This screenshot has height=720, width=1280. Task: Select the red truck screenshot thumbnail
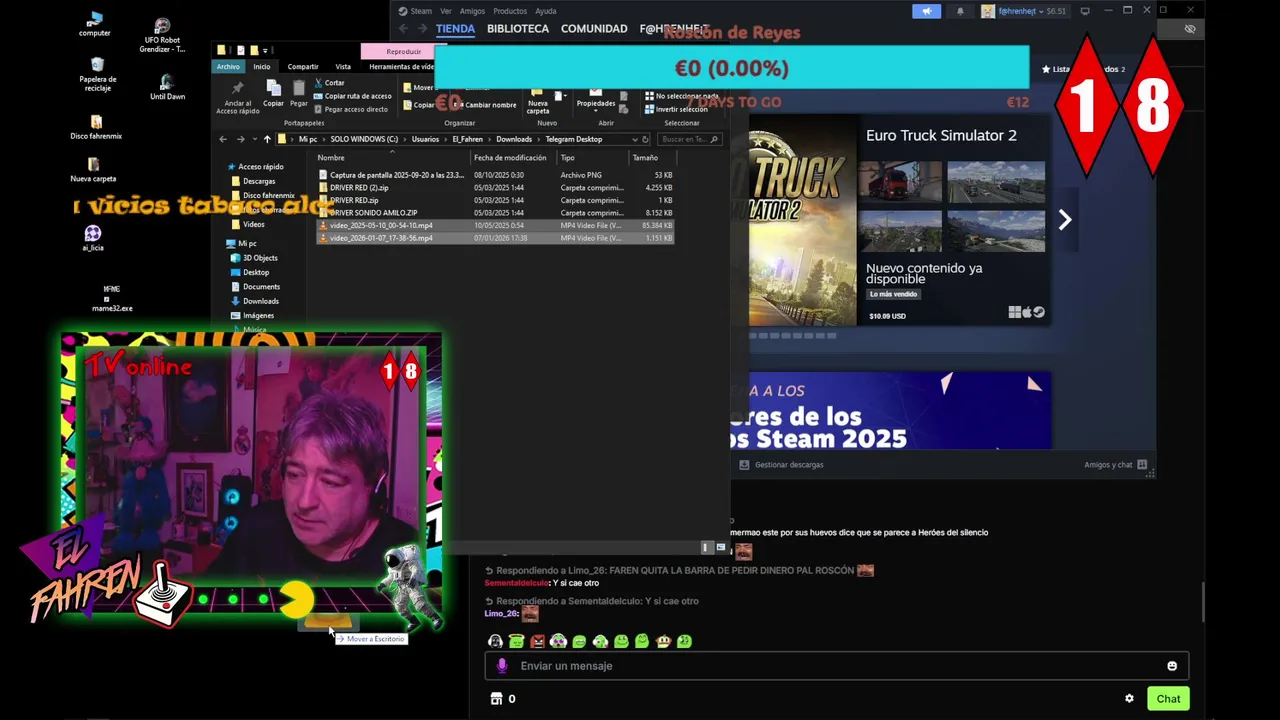900,182
